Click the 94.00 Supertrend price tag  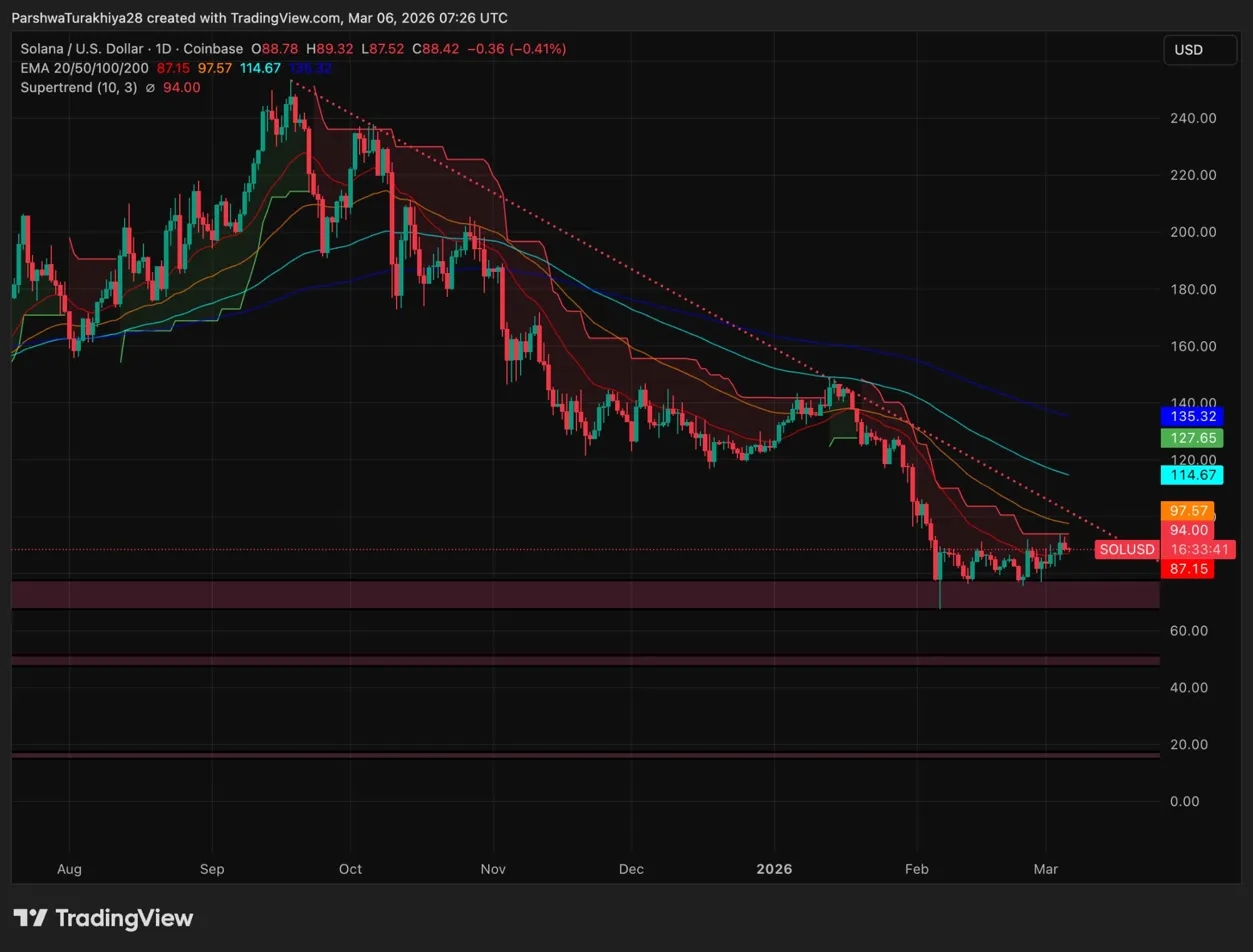(1187, 530)
